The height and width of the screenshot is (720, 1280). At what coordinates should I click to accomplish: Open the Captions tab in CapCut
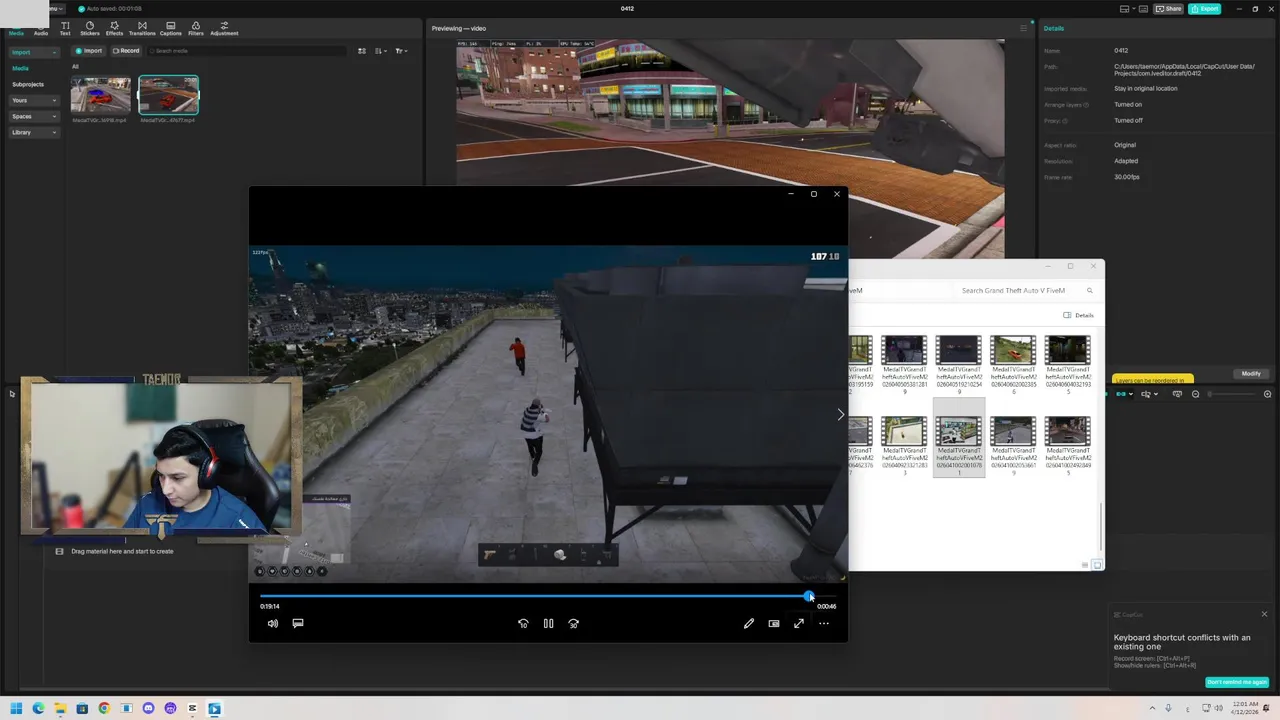171,29
